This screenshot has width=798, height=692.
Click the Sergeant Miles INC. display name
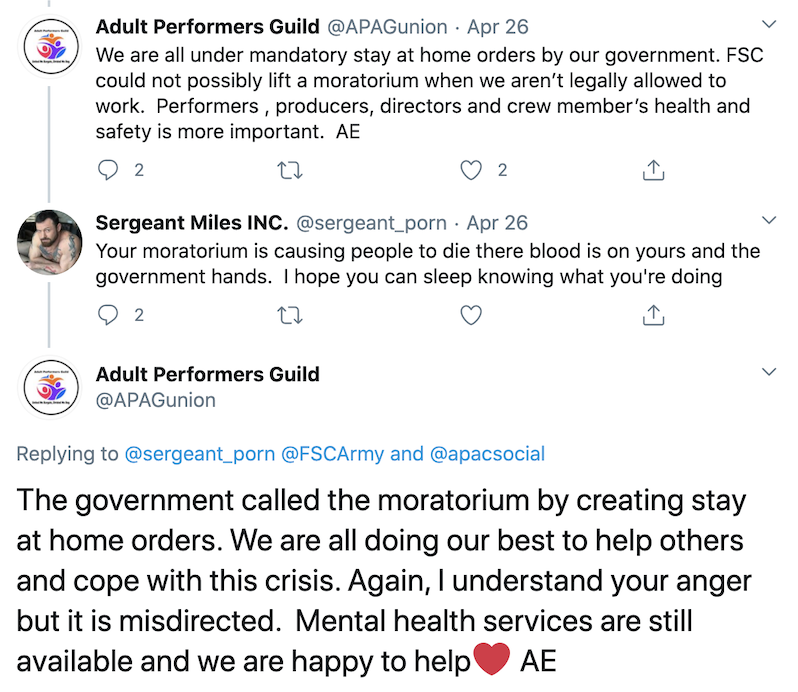tap(191, 223)
